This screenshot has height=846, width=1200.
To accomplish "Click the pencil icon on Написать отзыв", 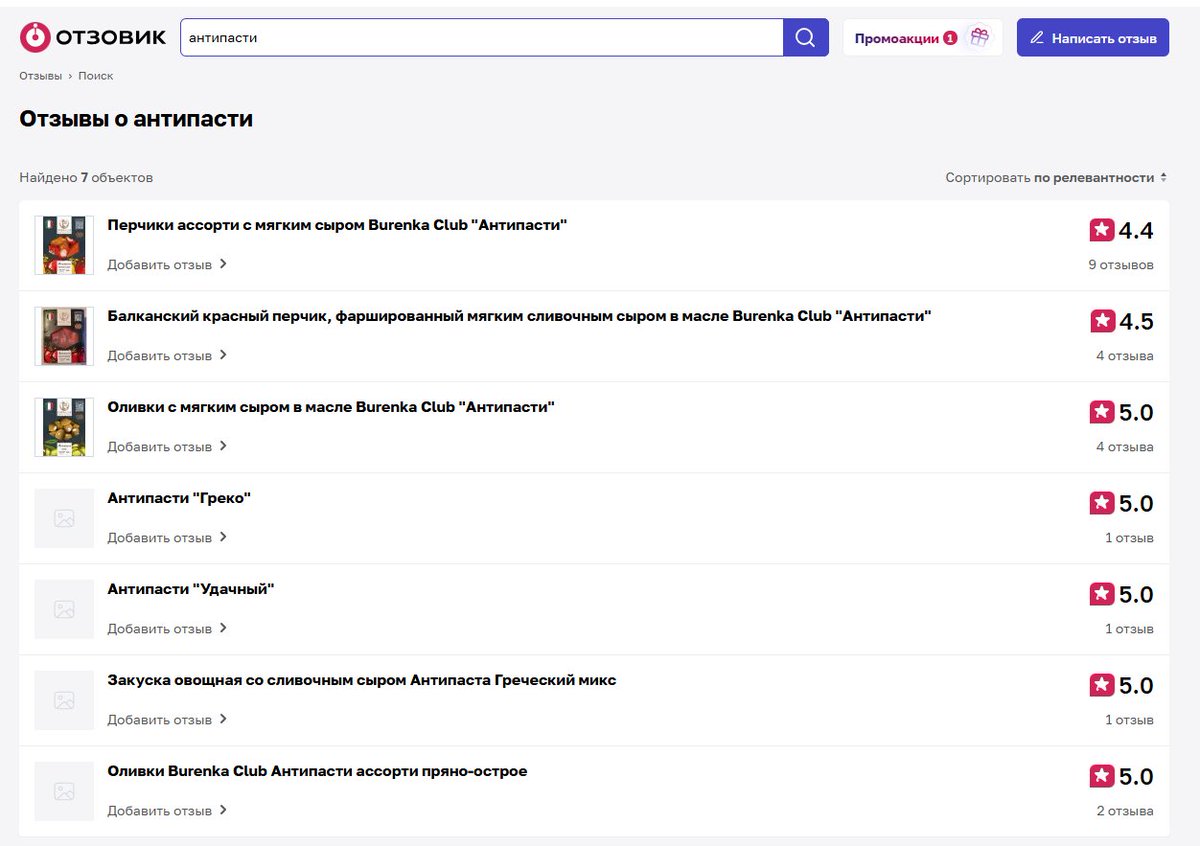I will click(1037, 38).
